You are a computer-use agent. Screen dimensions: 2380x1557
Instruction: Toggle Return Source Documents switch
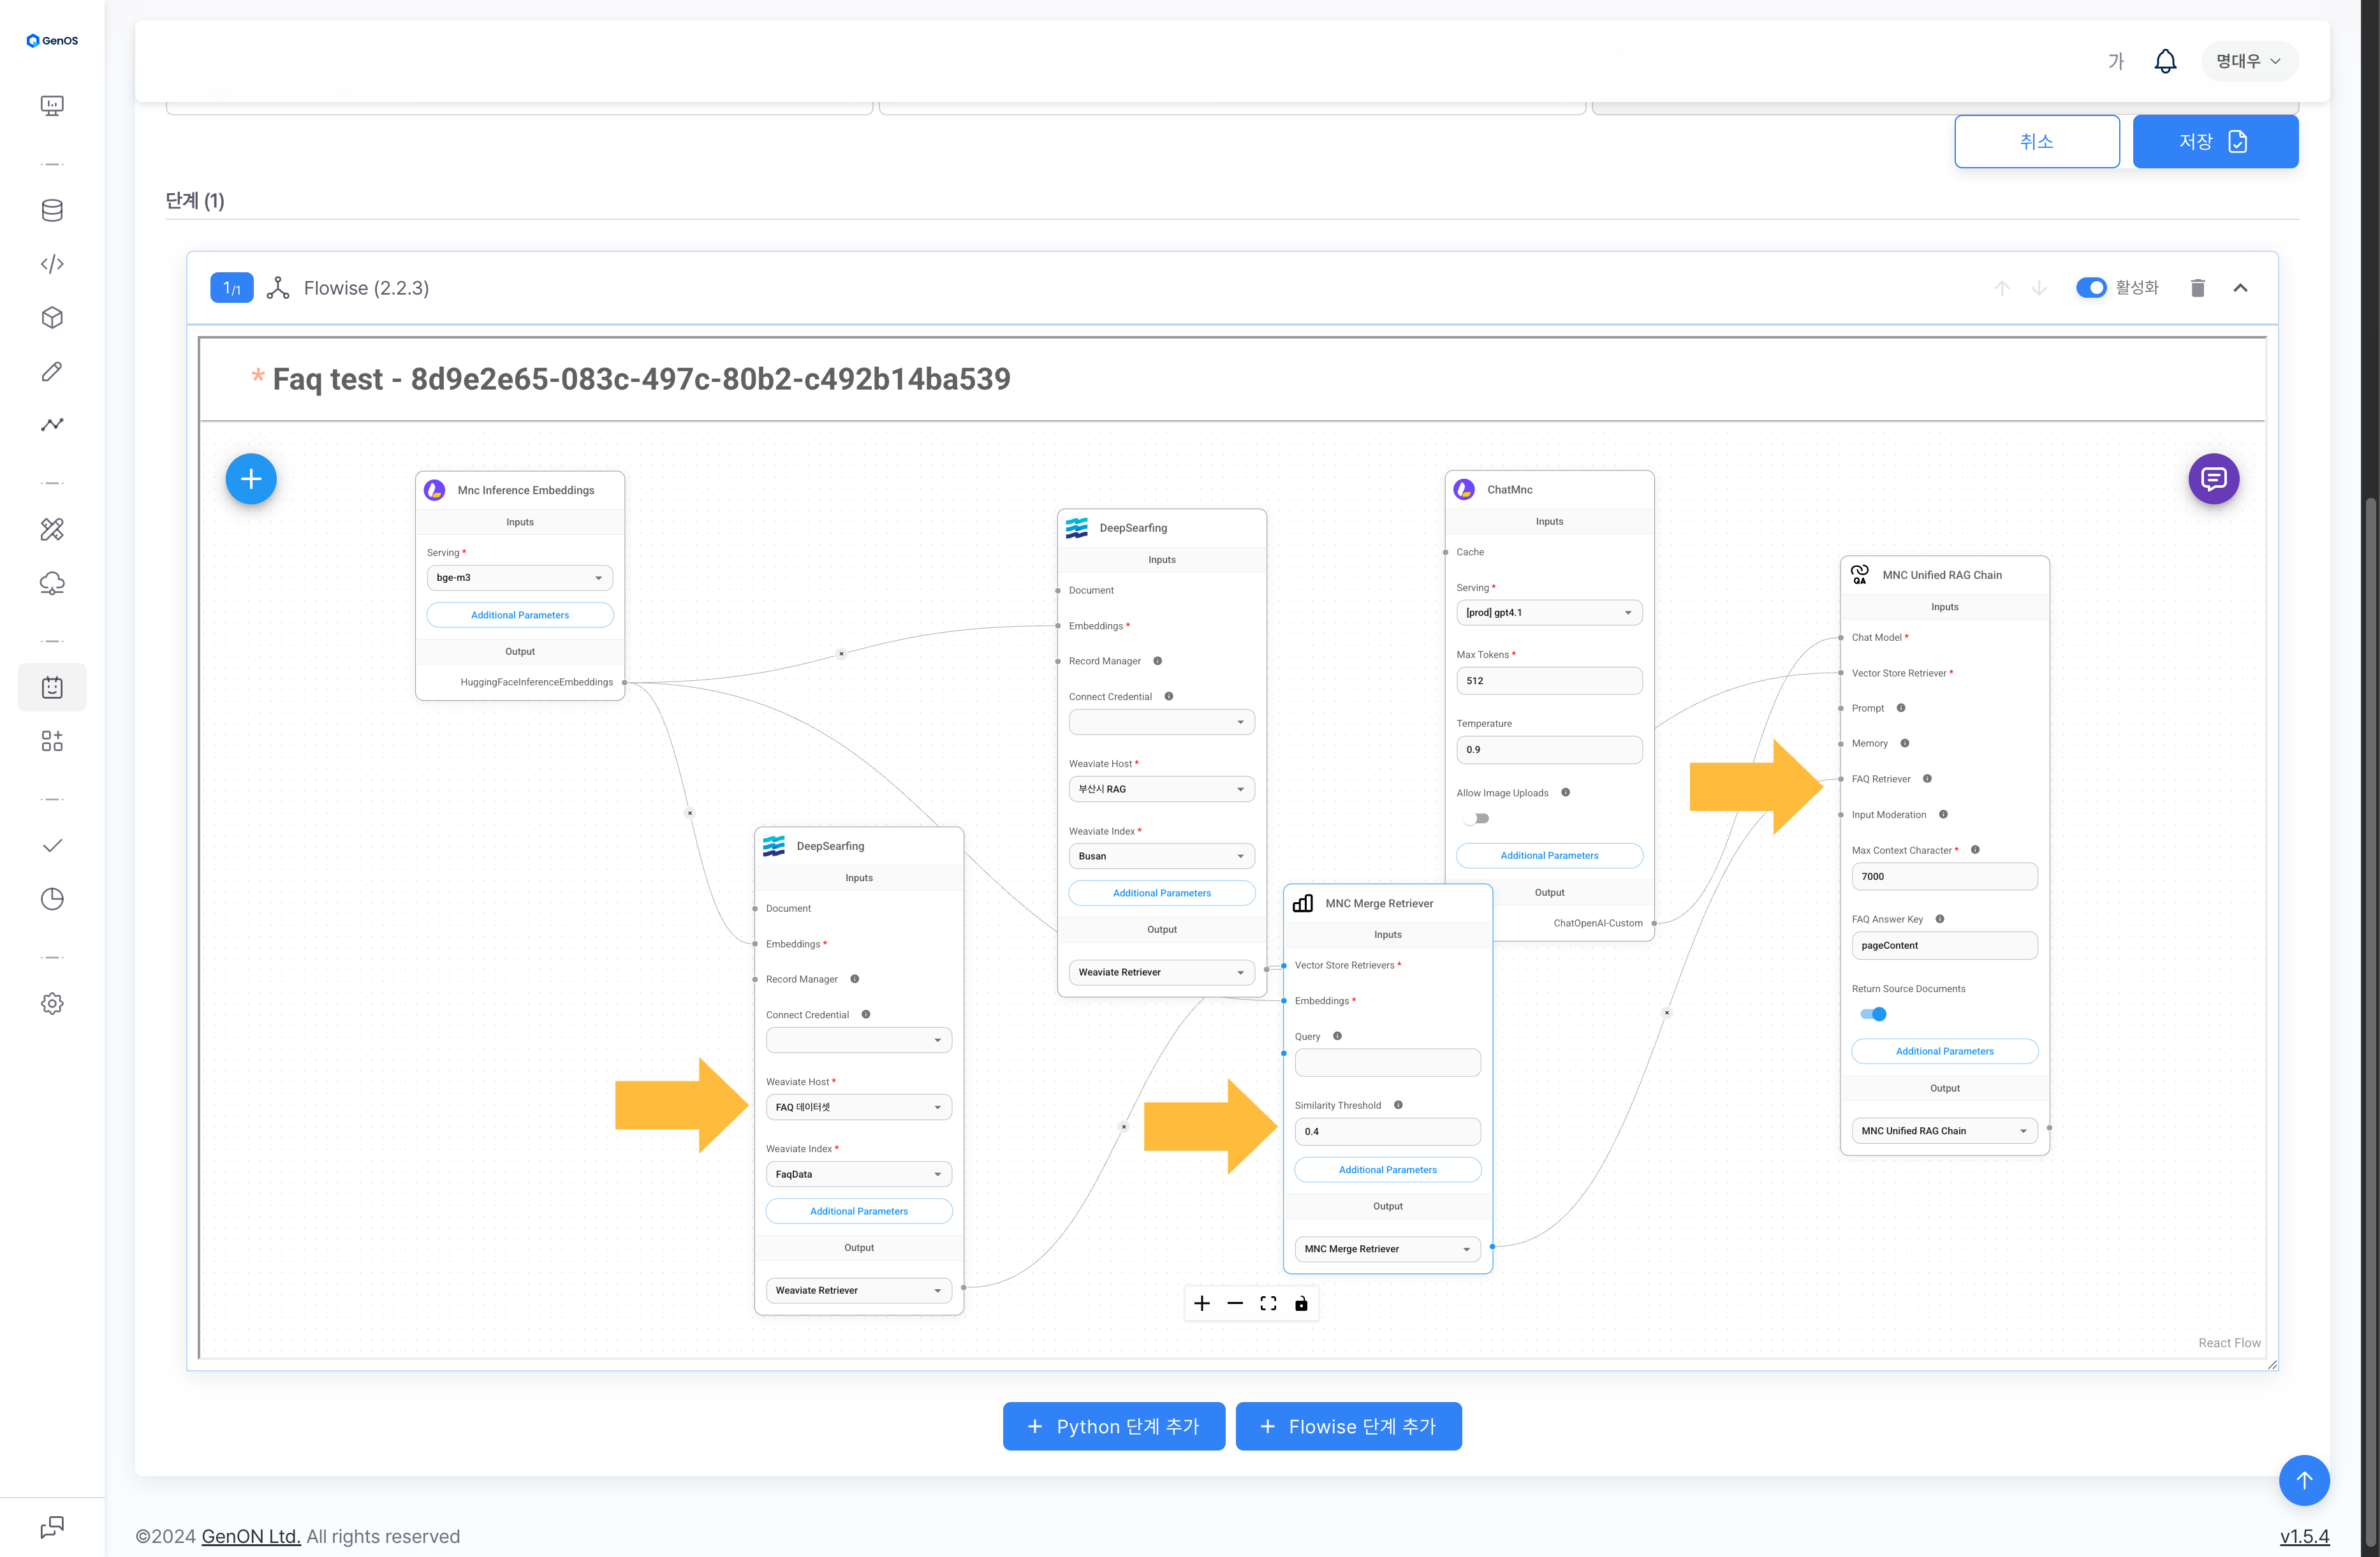pos(1872,1014)
